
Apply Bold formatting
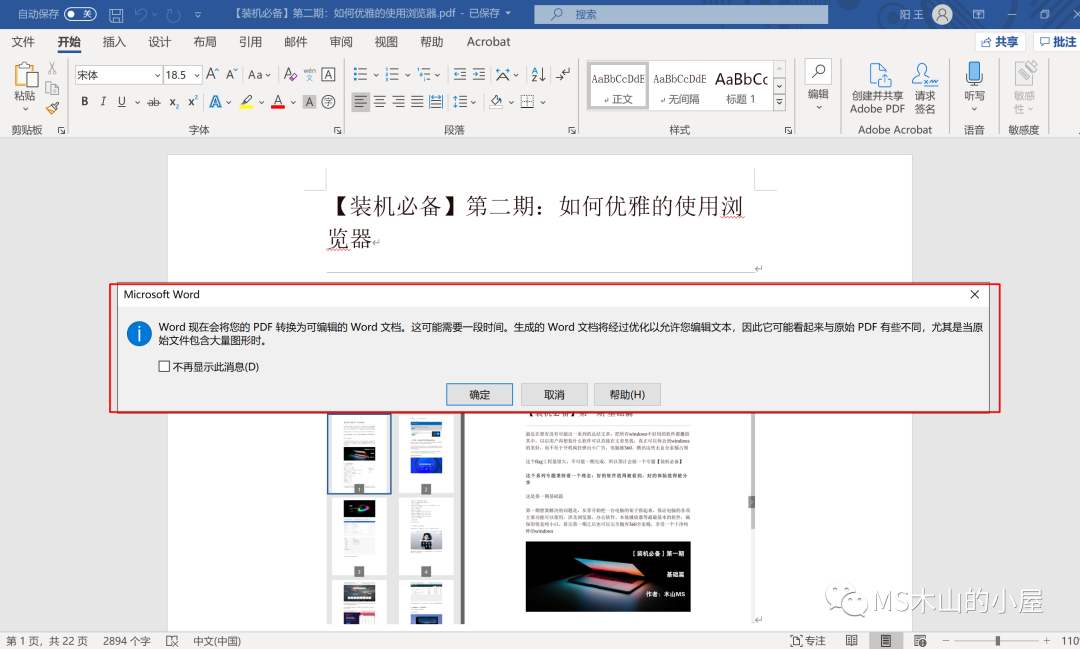(85, 102)
